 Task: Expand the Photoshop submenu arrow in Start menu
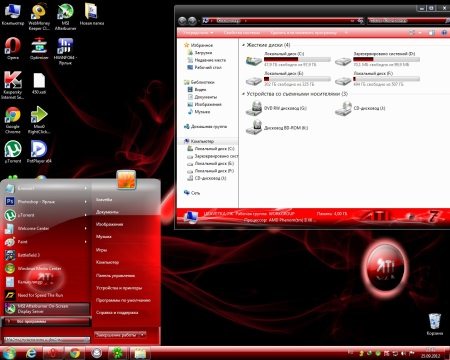tap(86, 202)
